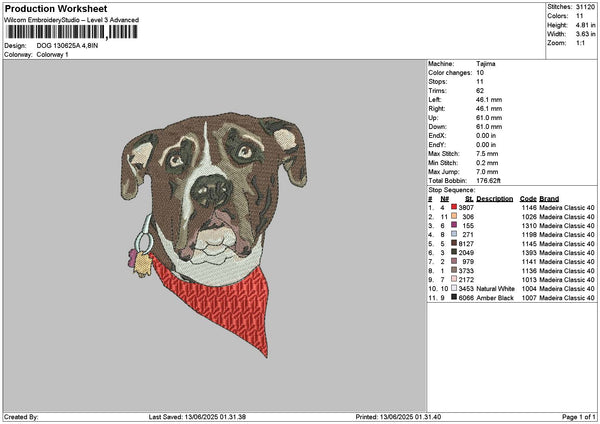Image resolution: width=600 pixels, height=424 pixels.
Task: Click the EndY value '0.00 in'
Action: point(486,145)
